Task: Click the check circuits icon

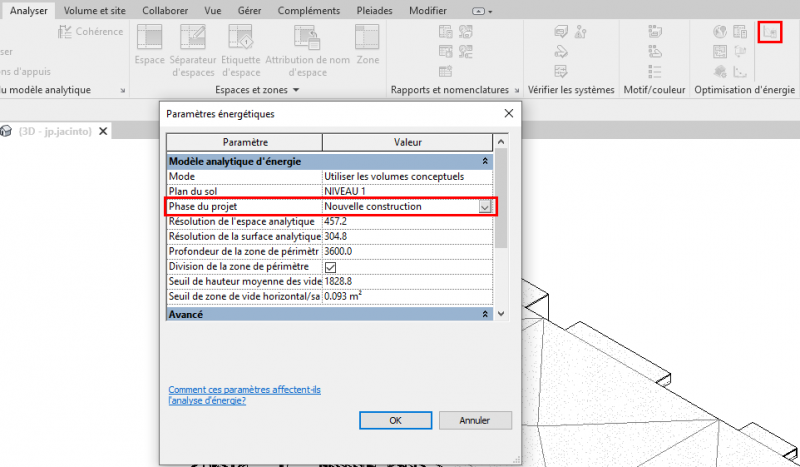Action: coord(561,71)
